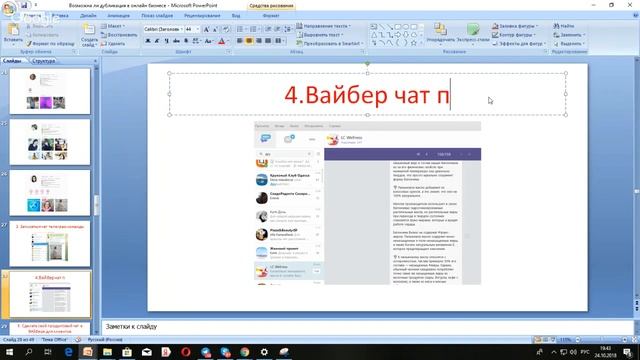The width and height of the screenshot is (640, 360).
Task: Switch to the Structure (Структура) pane tab
Action: tap(43, 61)
